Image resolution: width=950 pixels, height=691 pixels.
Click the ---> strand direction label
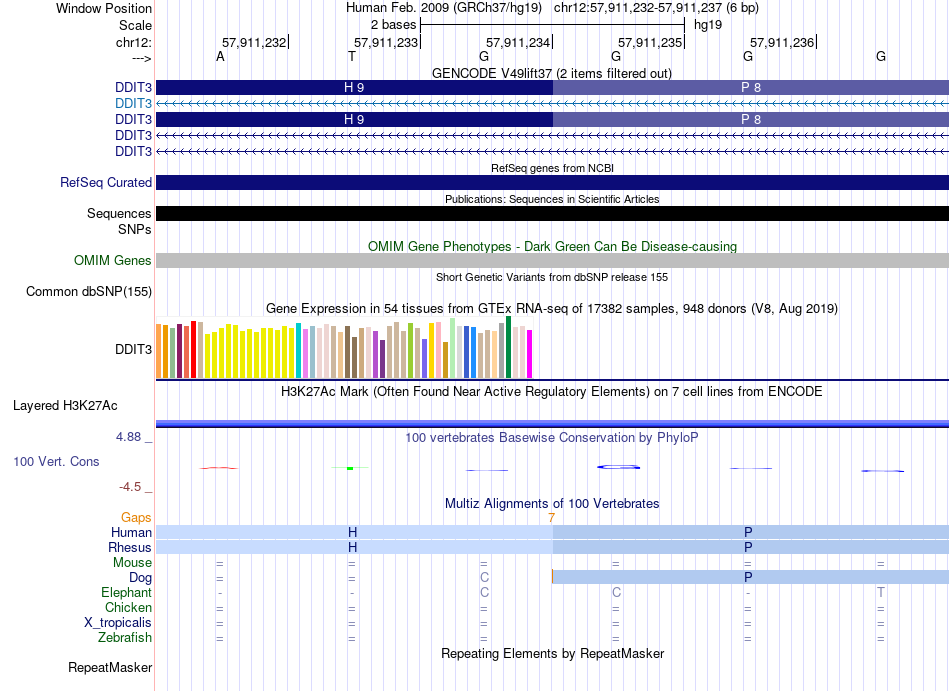pos(142,58)
